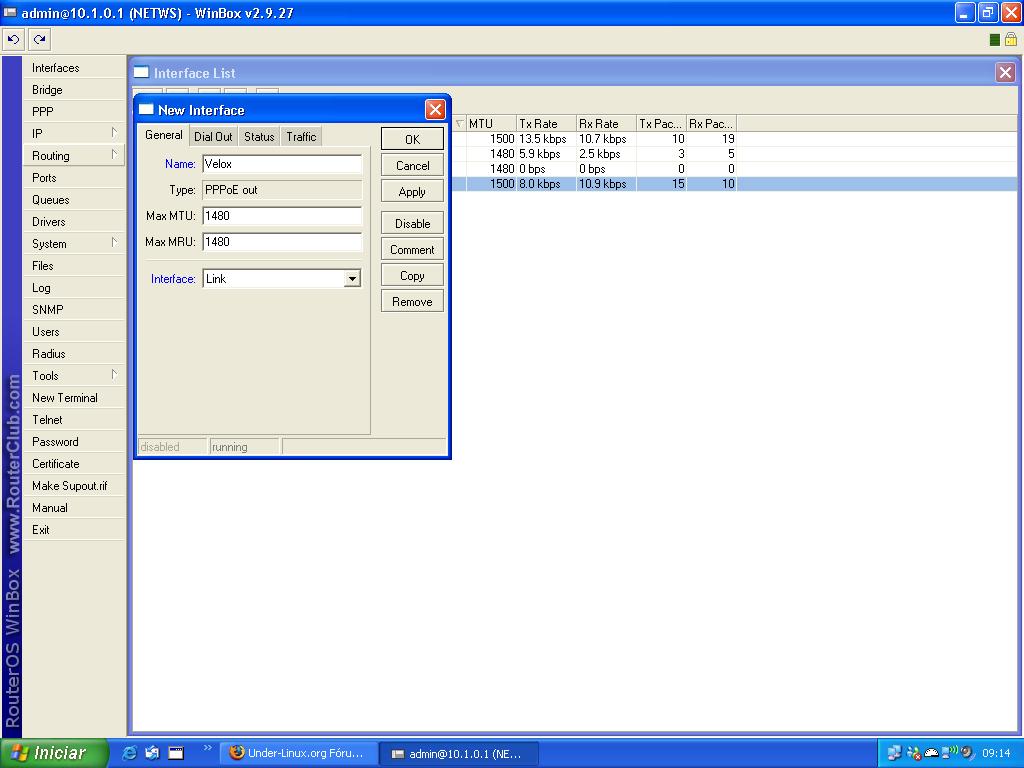Click OK in New Interface dialog

click(x=412, y=139)
